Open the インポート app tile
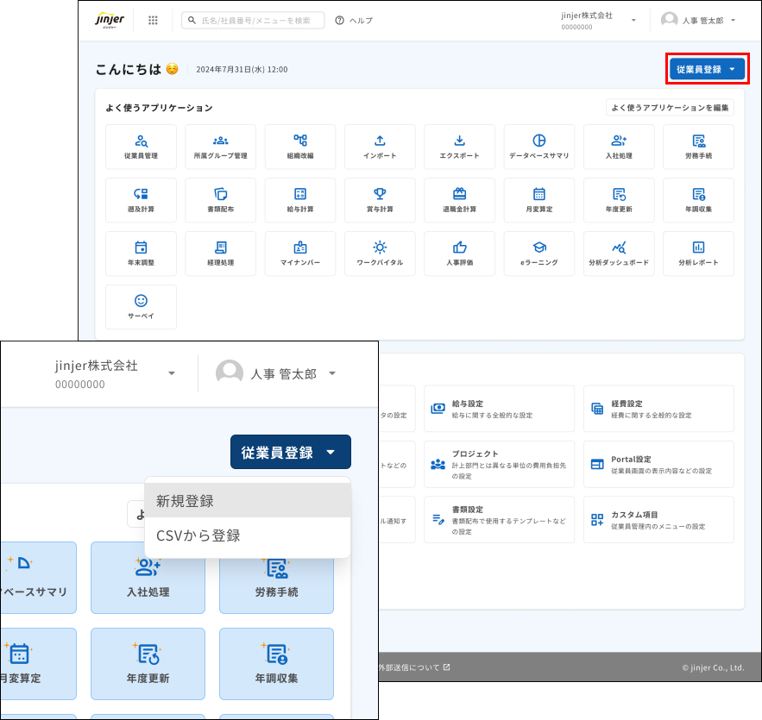Viewport: 762px width, 720px height. coord(380,147)
